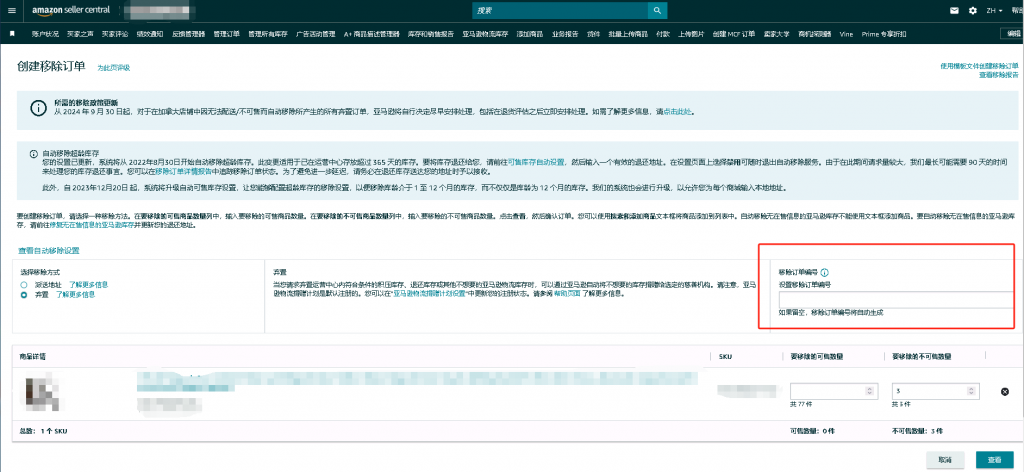Click the Amazon Seller Central logo
Image resolution: width=1024 pixels, height=472 pixels.
(x=67, y=11)
